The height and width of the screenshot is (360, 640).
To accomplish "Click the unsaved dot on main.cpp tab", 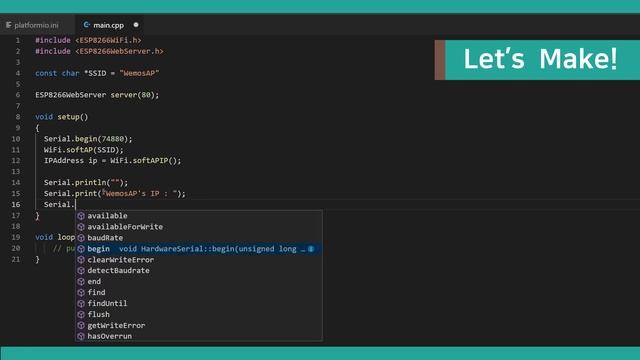I will point(136,25).
